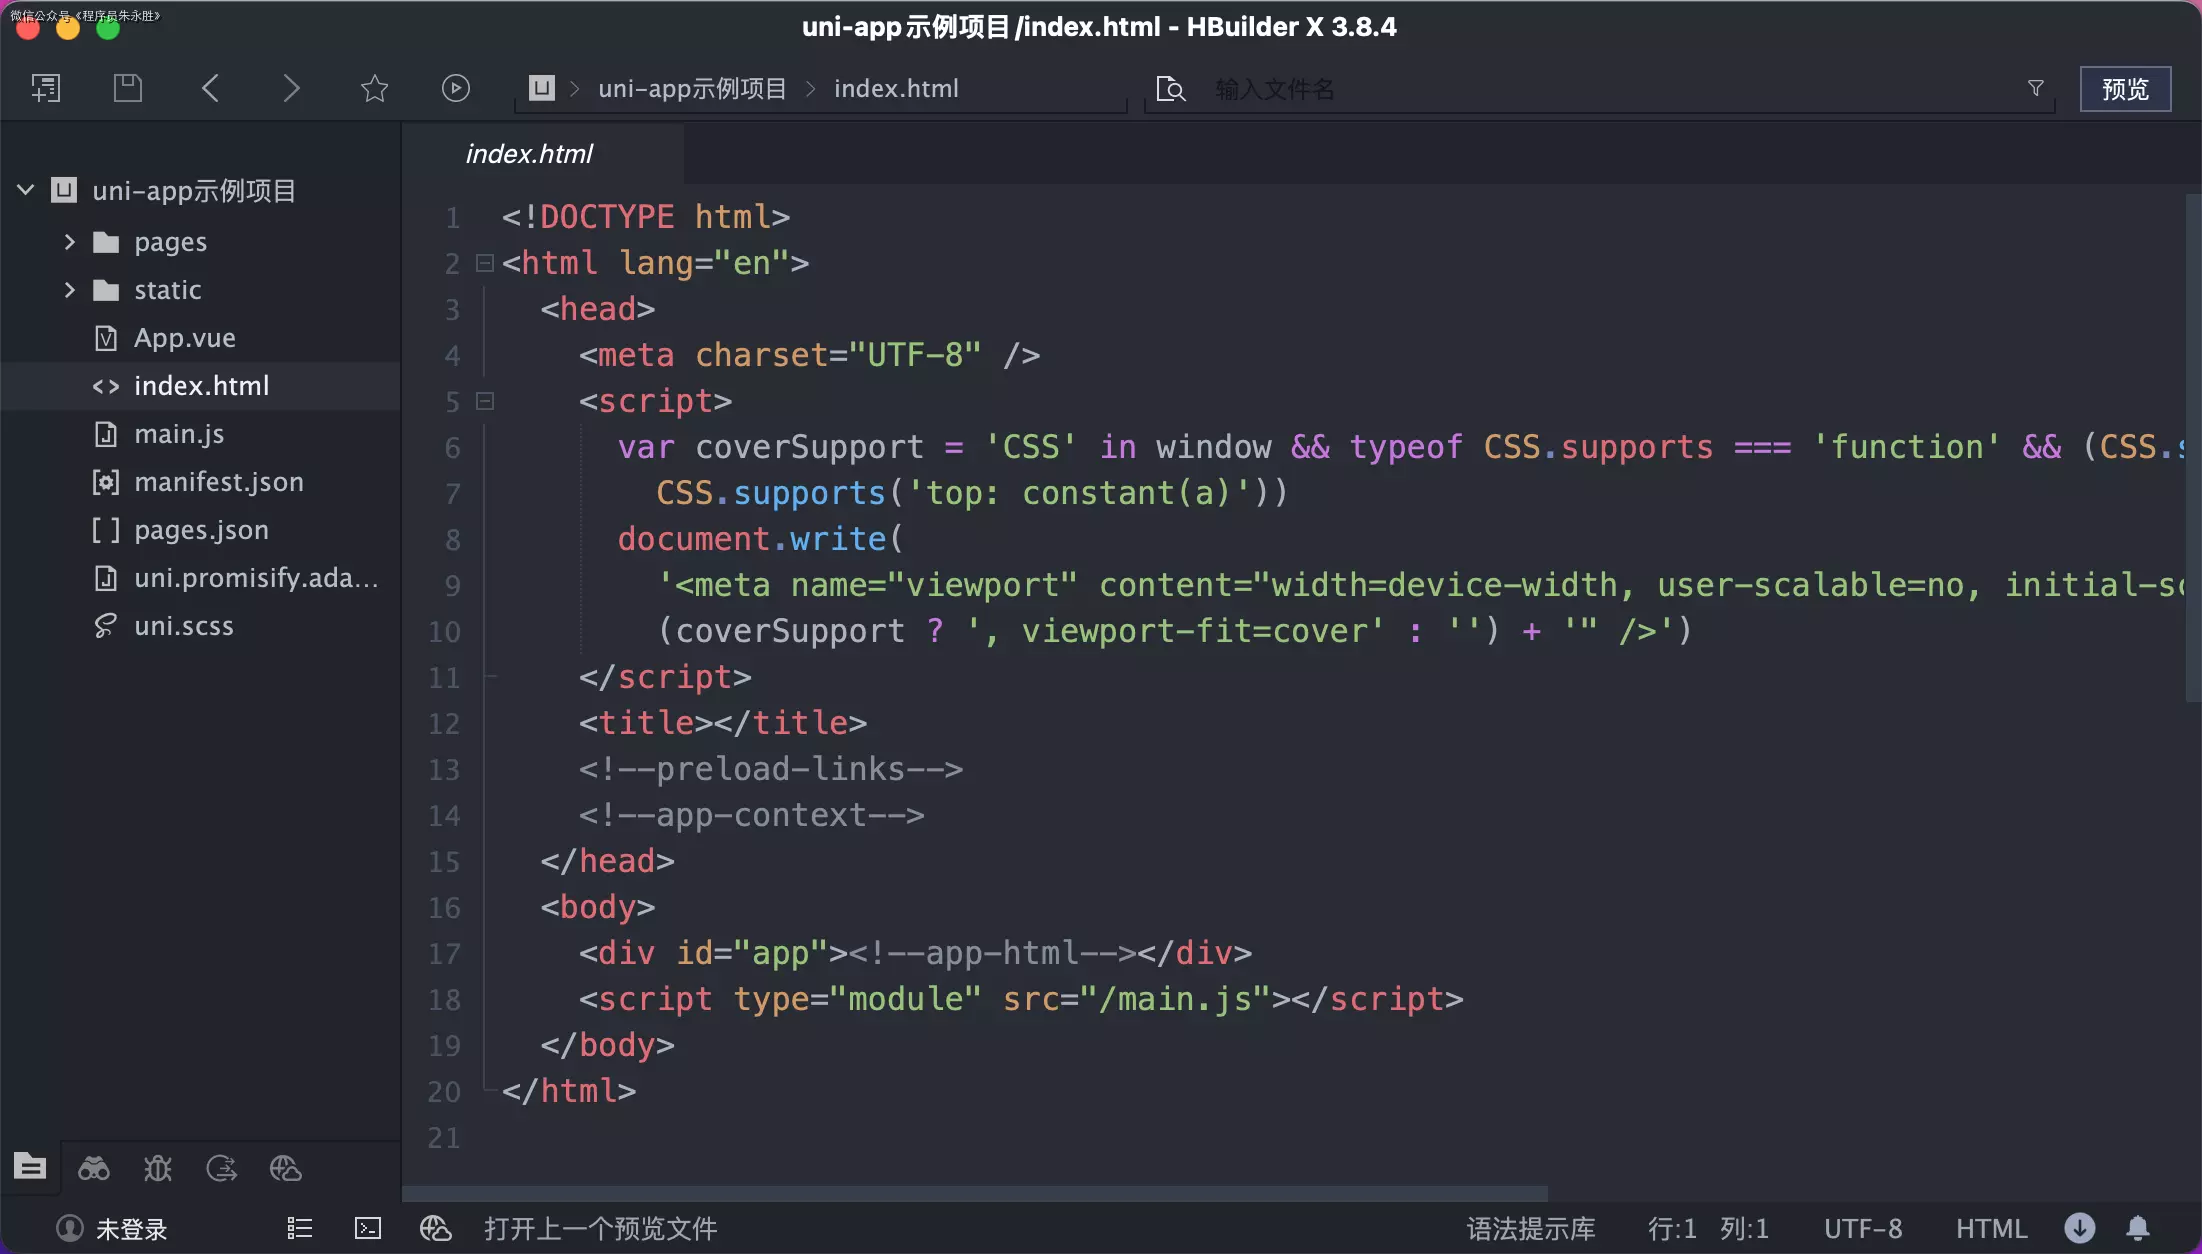Click the filter funnel icon
The width and height of the screenshot is (2202, 1254).
[x=2035, y=88]
